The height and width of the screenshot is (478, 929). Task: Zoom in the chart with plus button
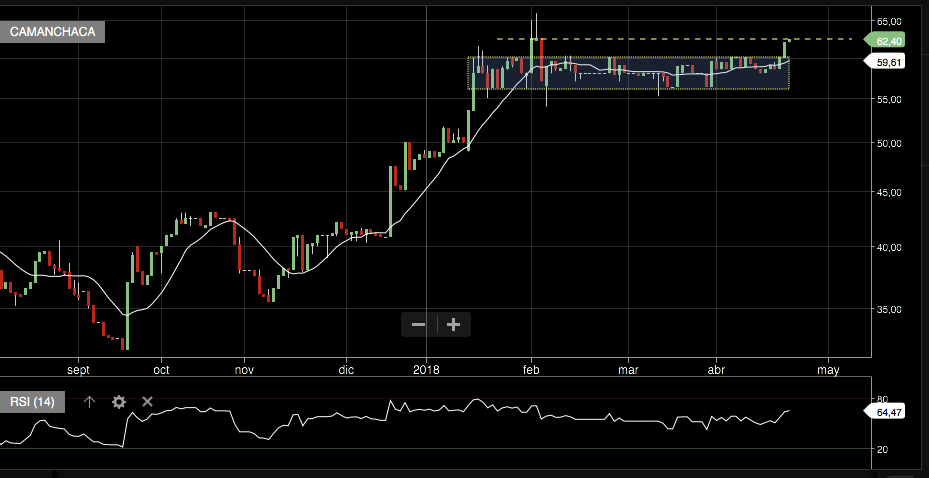453,324
